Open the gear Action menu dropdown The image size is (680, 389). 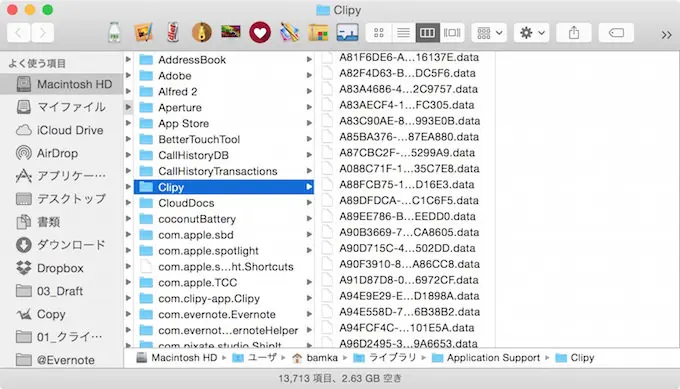click(532, 33)
